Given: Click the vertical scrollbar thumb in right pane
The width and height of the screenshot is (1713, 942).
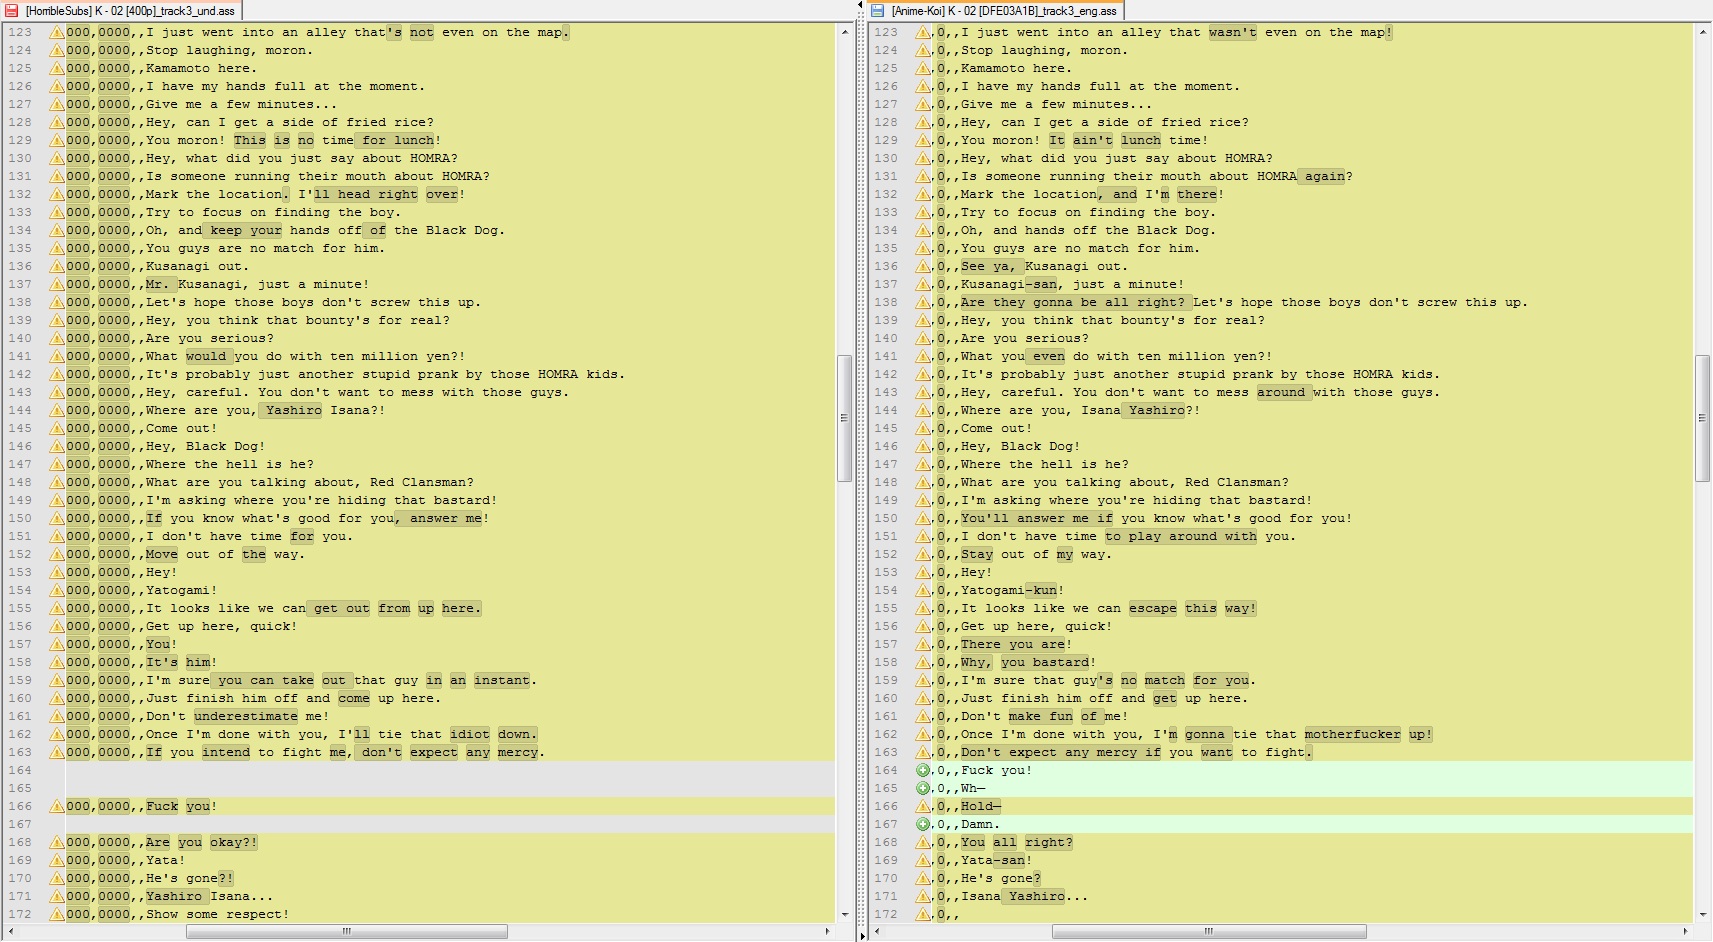Looking at the screenshot, I should (1703, 418).
